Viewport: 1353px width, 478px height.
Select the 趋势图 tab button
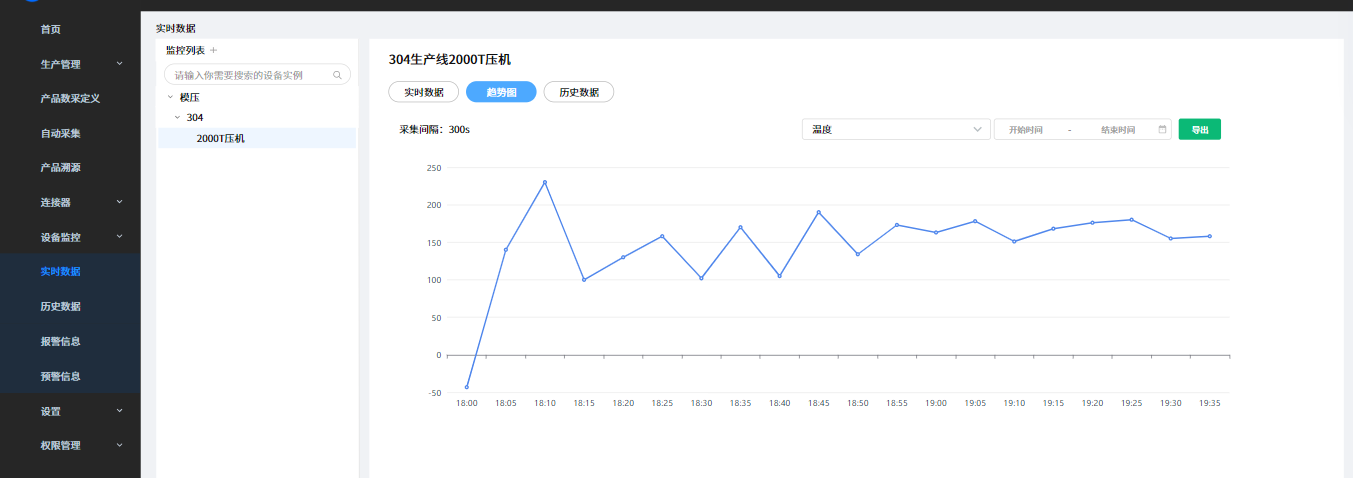(x=501, y=92)
